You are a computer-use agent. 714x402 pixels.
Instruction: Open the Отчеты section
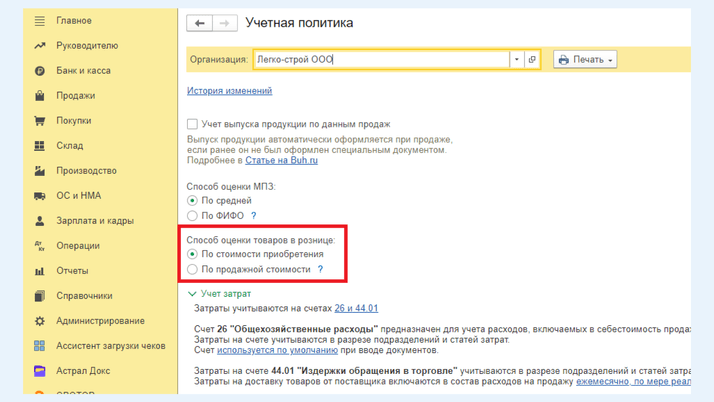pos(72,271)
